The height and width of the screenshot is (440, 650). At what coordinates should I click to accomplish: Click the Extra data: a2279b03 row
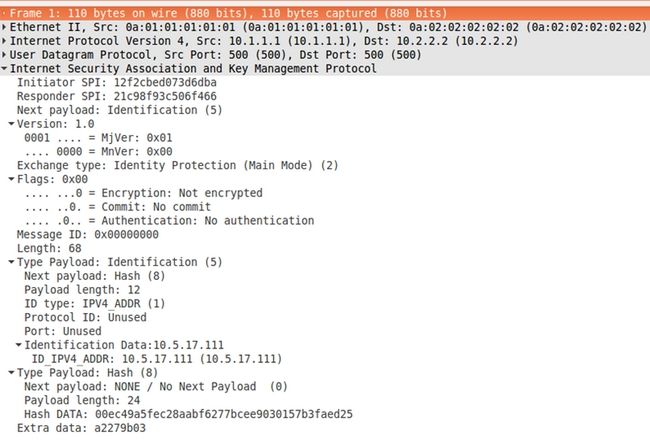pos(82,427)
